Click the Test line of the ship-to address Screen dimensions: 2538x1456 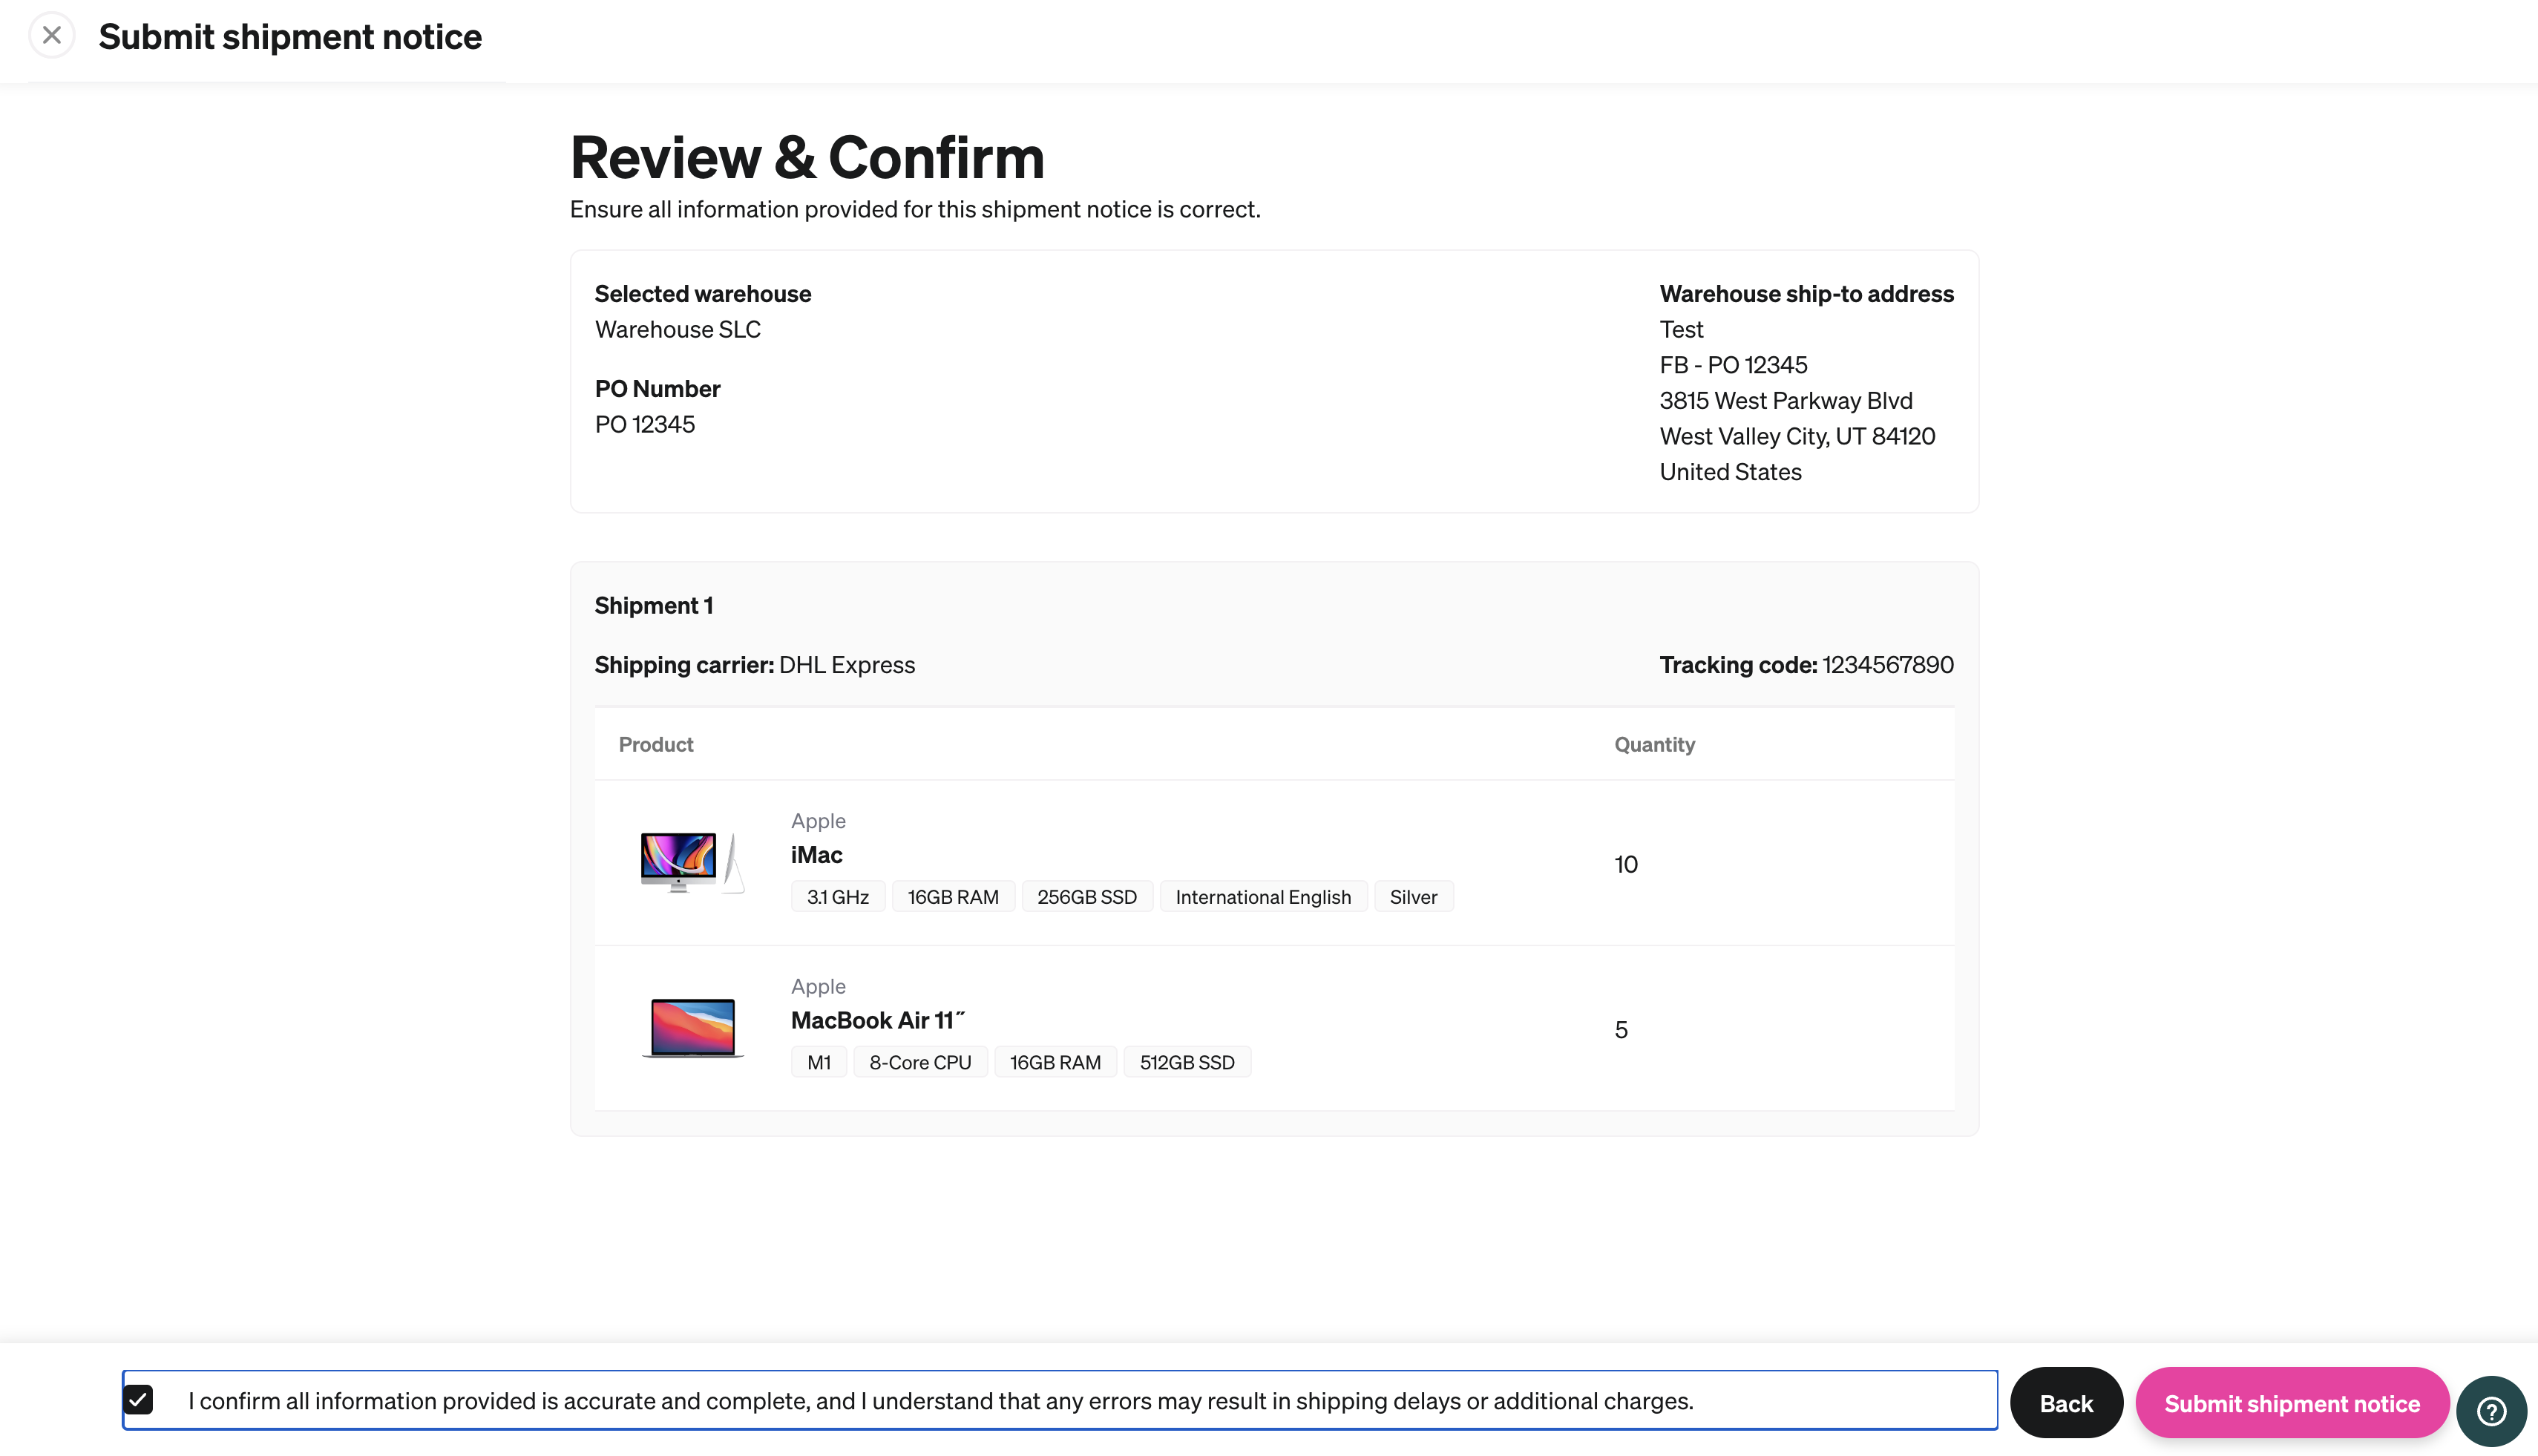coord(1681,329)
